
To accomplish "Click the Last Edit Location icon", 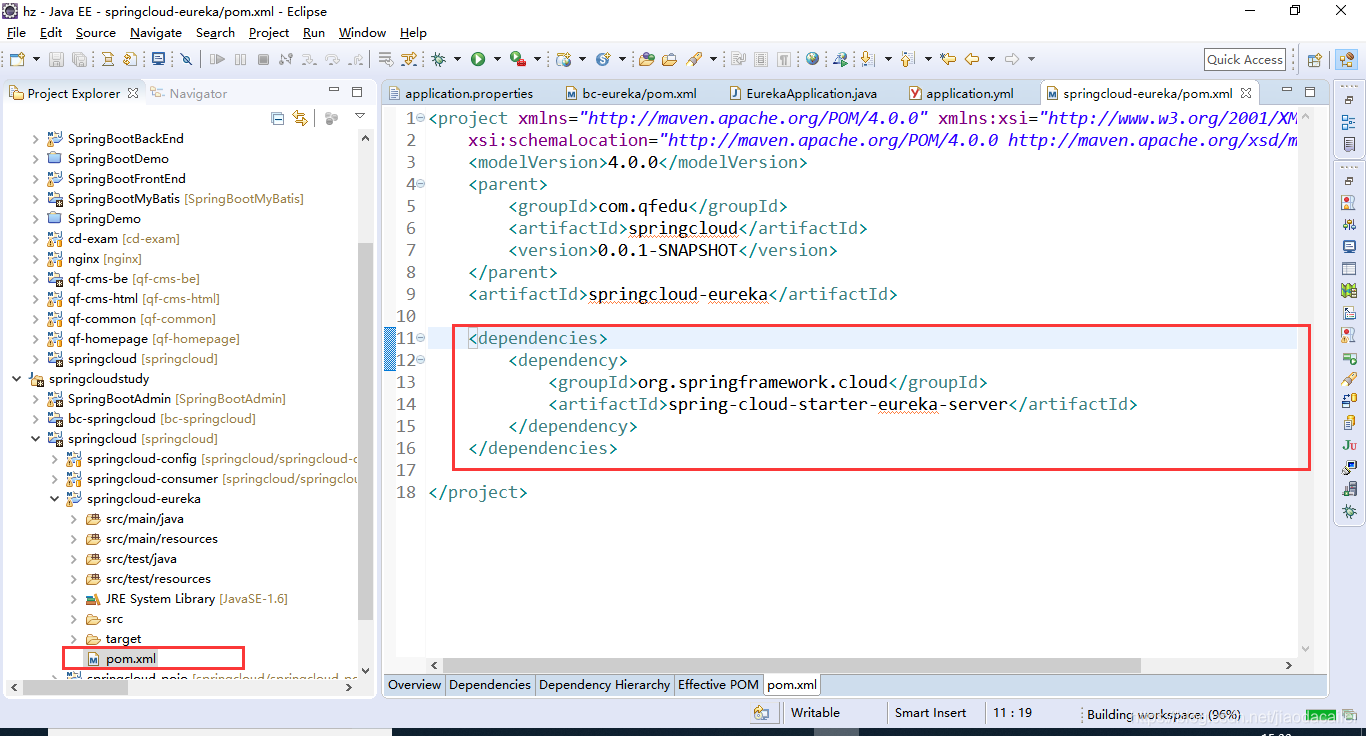I will click(947, 58).
